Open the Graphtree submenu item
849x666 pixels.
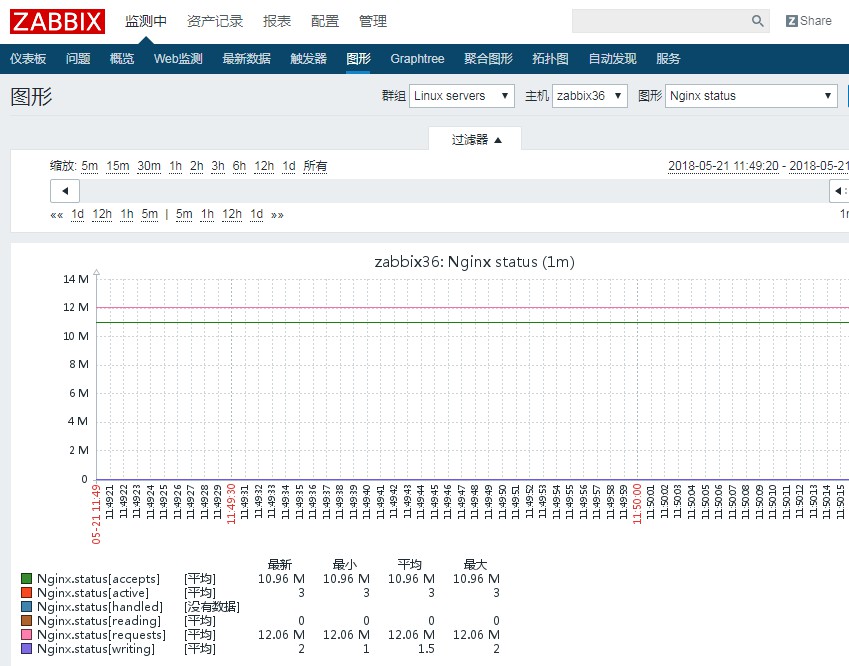[417, 59]
